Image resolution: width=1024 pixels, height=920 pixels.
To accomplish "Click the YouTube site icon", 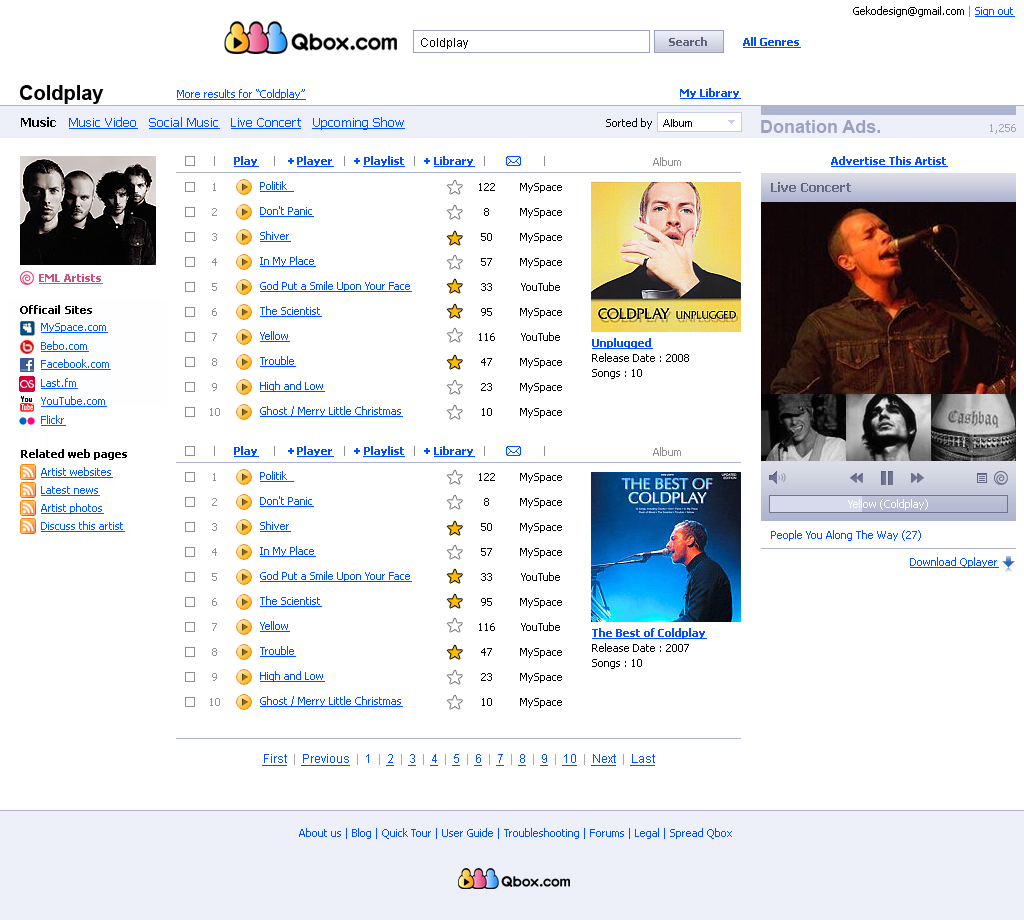I will click(27, 403).
